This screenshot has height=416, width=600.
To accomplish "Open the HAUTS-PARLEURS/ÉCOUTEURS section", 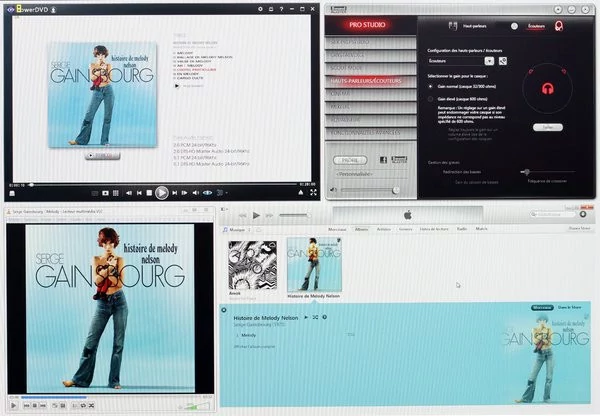I will [370, 81].
